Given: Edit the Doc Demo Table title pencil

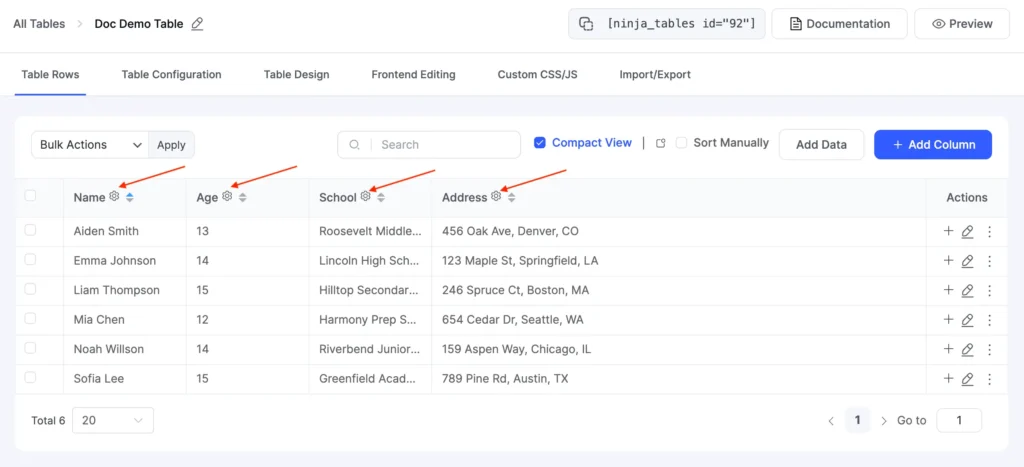Looking at the screenshot, I should (197, 24).
